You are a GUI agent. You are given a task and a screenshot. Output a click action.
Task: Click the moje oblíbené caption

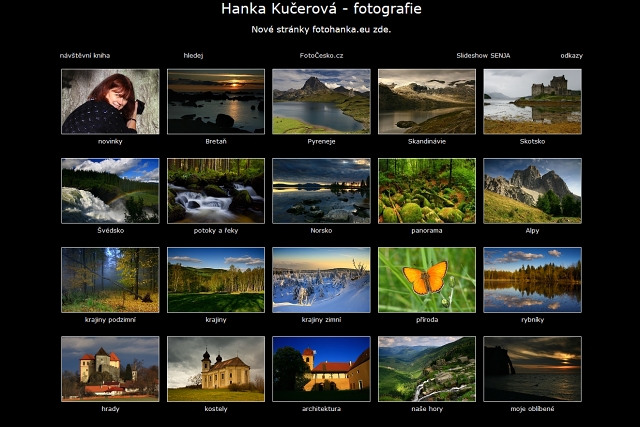point(532,409)
